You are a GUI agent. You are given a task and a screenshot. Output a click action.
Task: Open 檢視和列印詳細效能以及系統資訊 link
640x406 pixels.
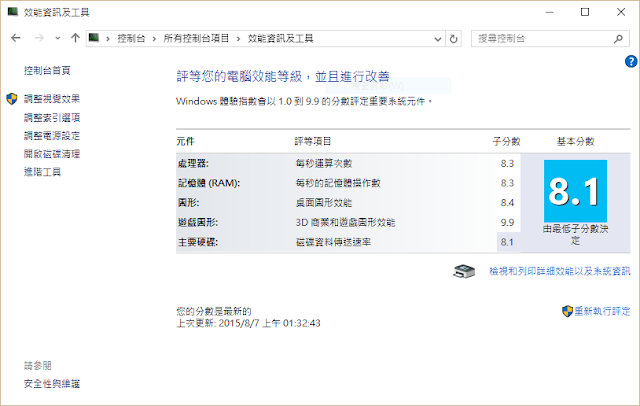click(560, 271)
